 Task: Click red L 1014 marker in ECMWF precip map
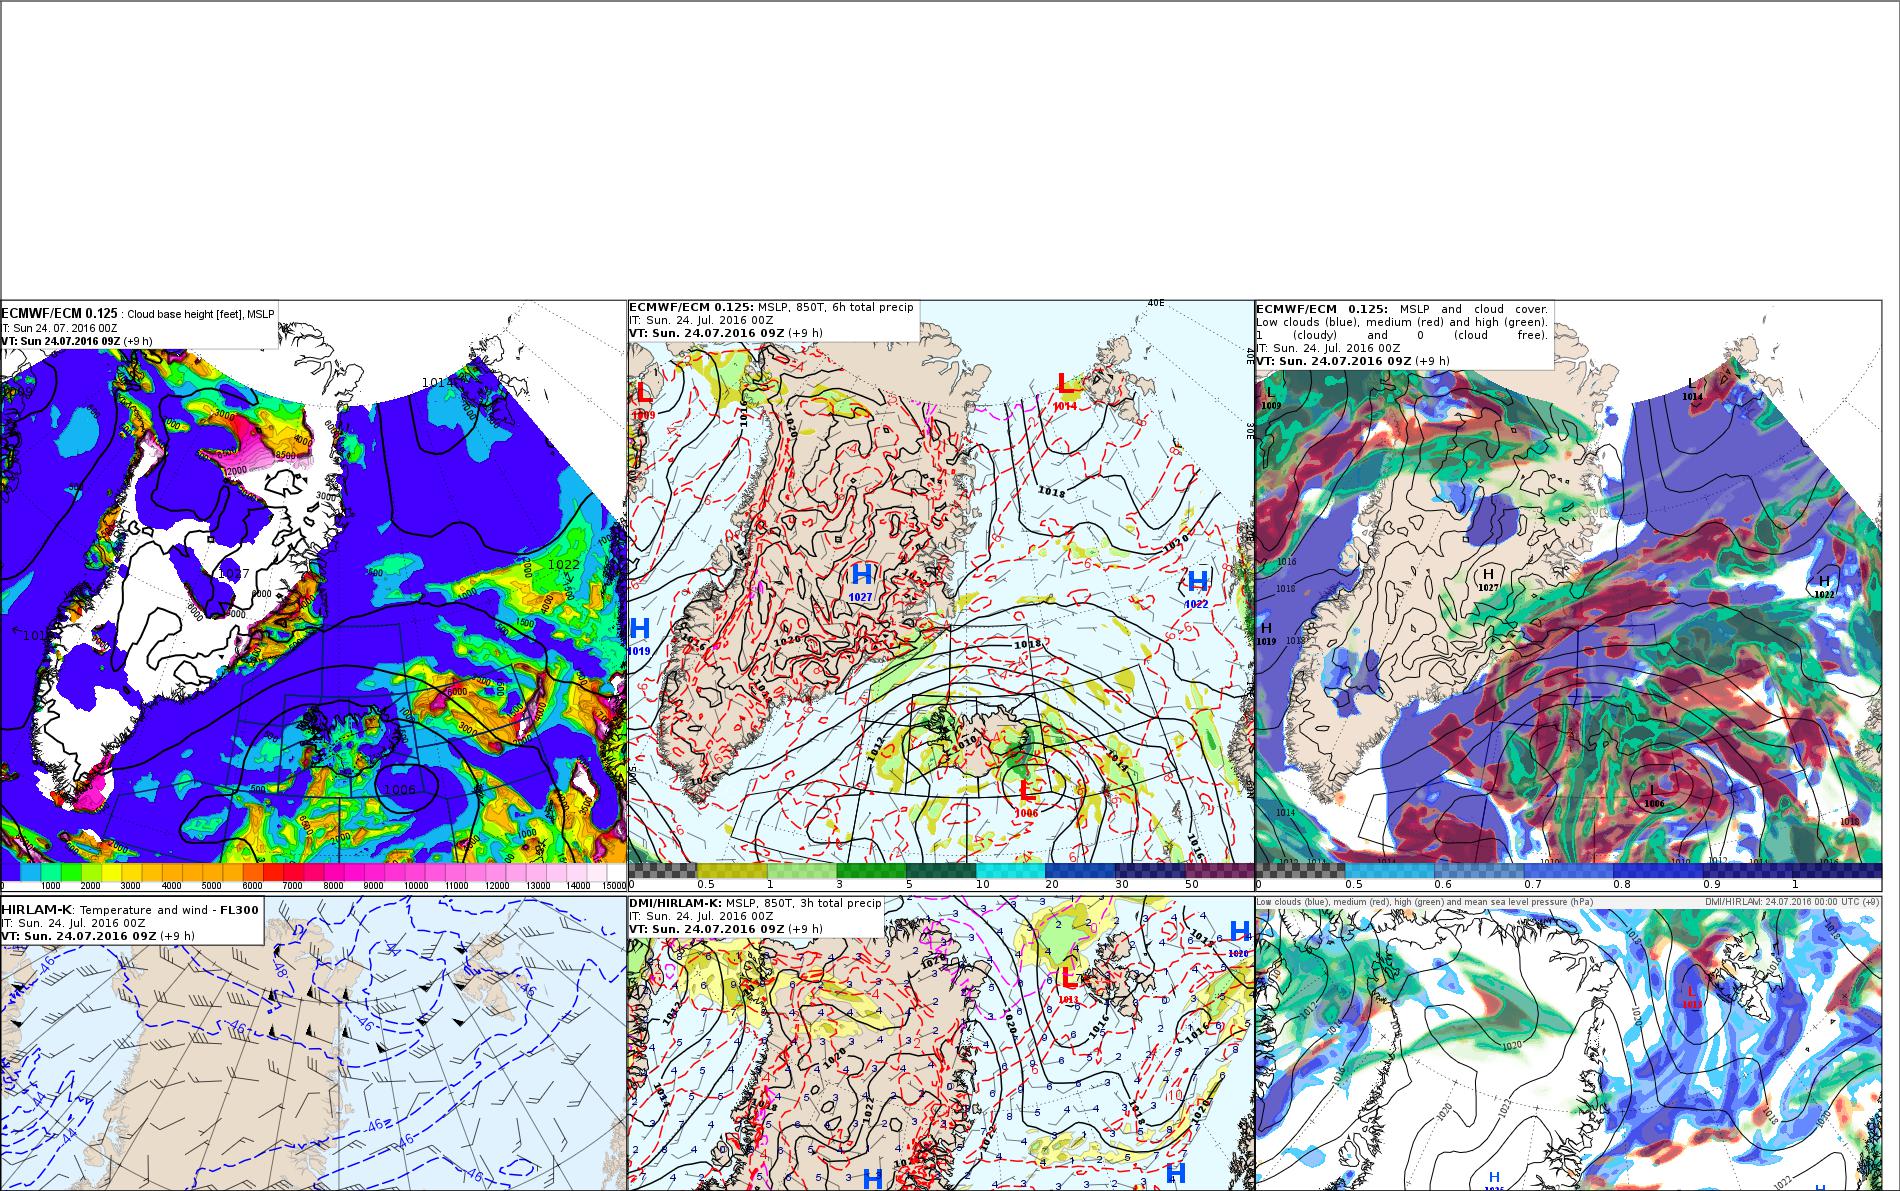tap(1065, 391)
